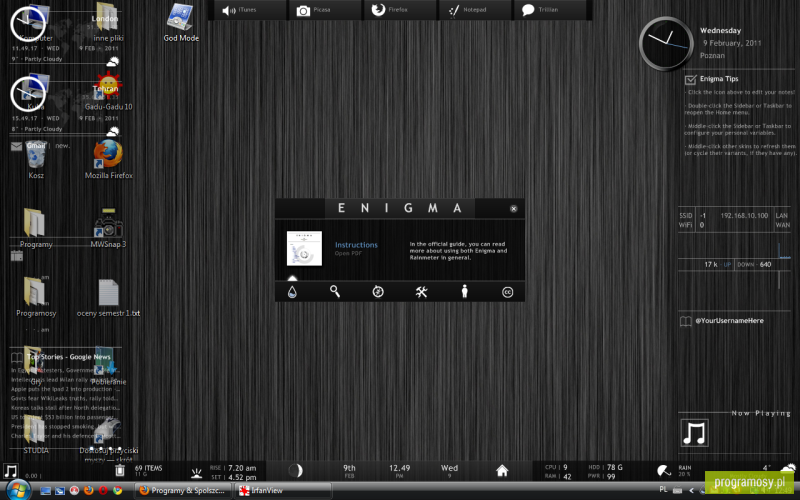Screen dimensions: 800x500
Task: Close the Enigma home panel
Action: point(514,209)
